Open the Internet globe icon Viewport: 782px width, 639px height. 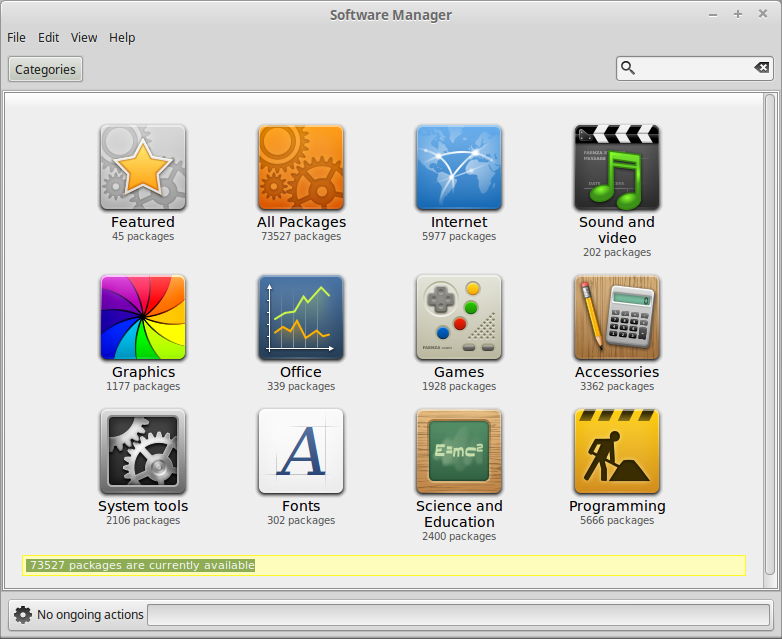pyautogui.click(x=459, y=167)
